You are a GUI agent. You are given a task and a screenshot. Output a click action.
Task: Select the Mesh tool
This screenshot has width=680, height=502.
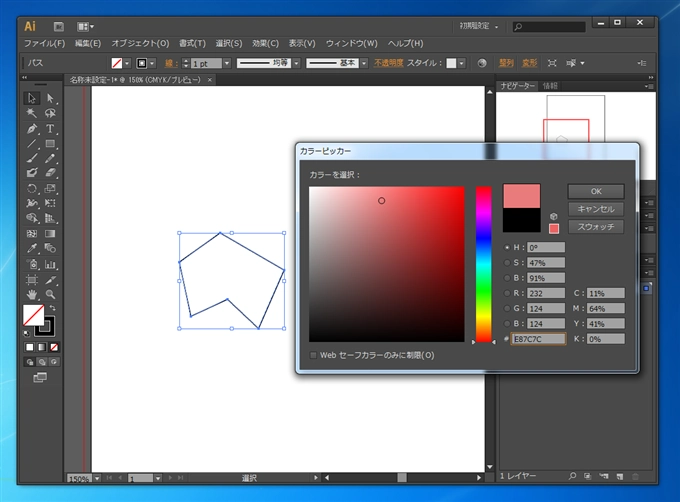(32, 234)
